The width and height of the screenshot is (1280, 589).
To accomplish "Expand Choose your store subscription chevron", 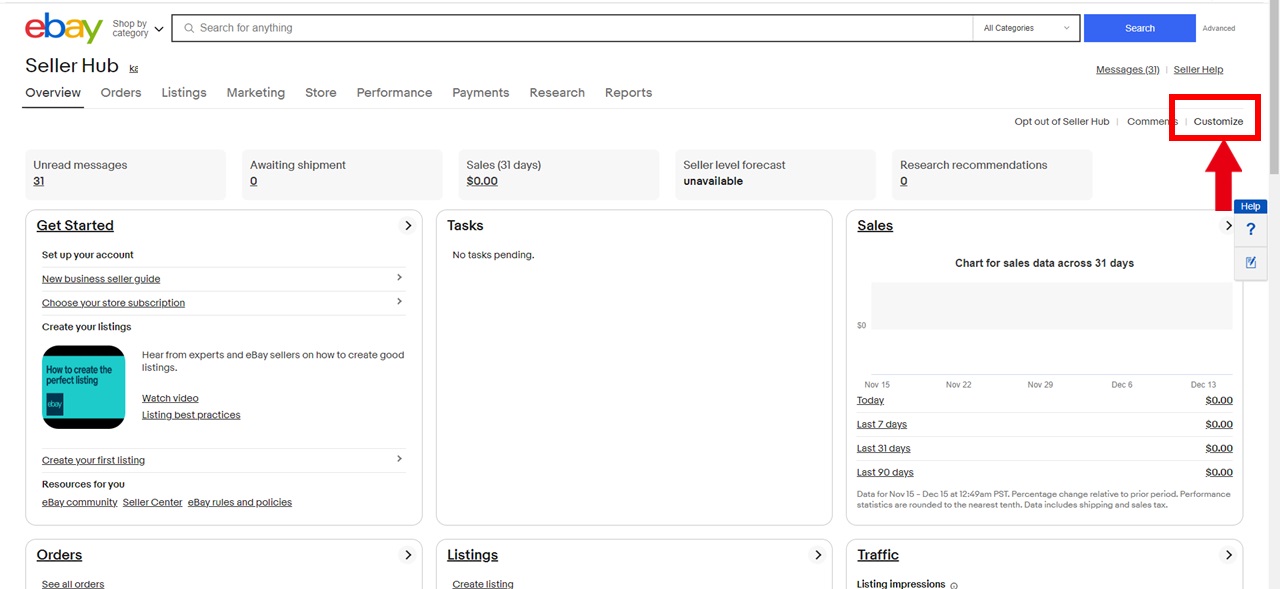I will coord(399,302).
